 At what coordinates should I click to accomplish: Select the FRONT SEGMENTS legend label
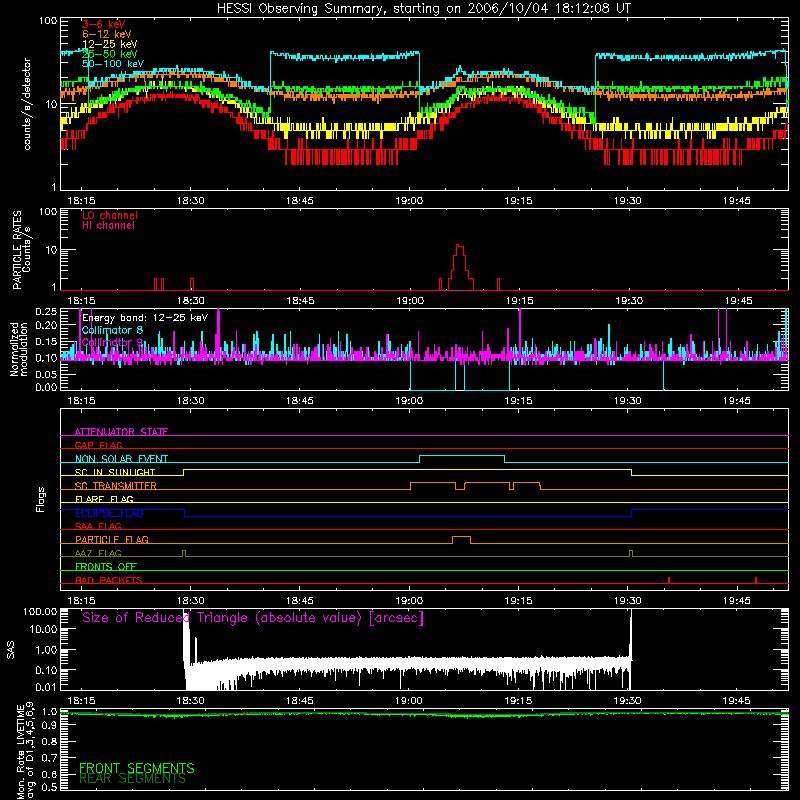pyautogui.click(x=137, y=768)
